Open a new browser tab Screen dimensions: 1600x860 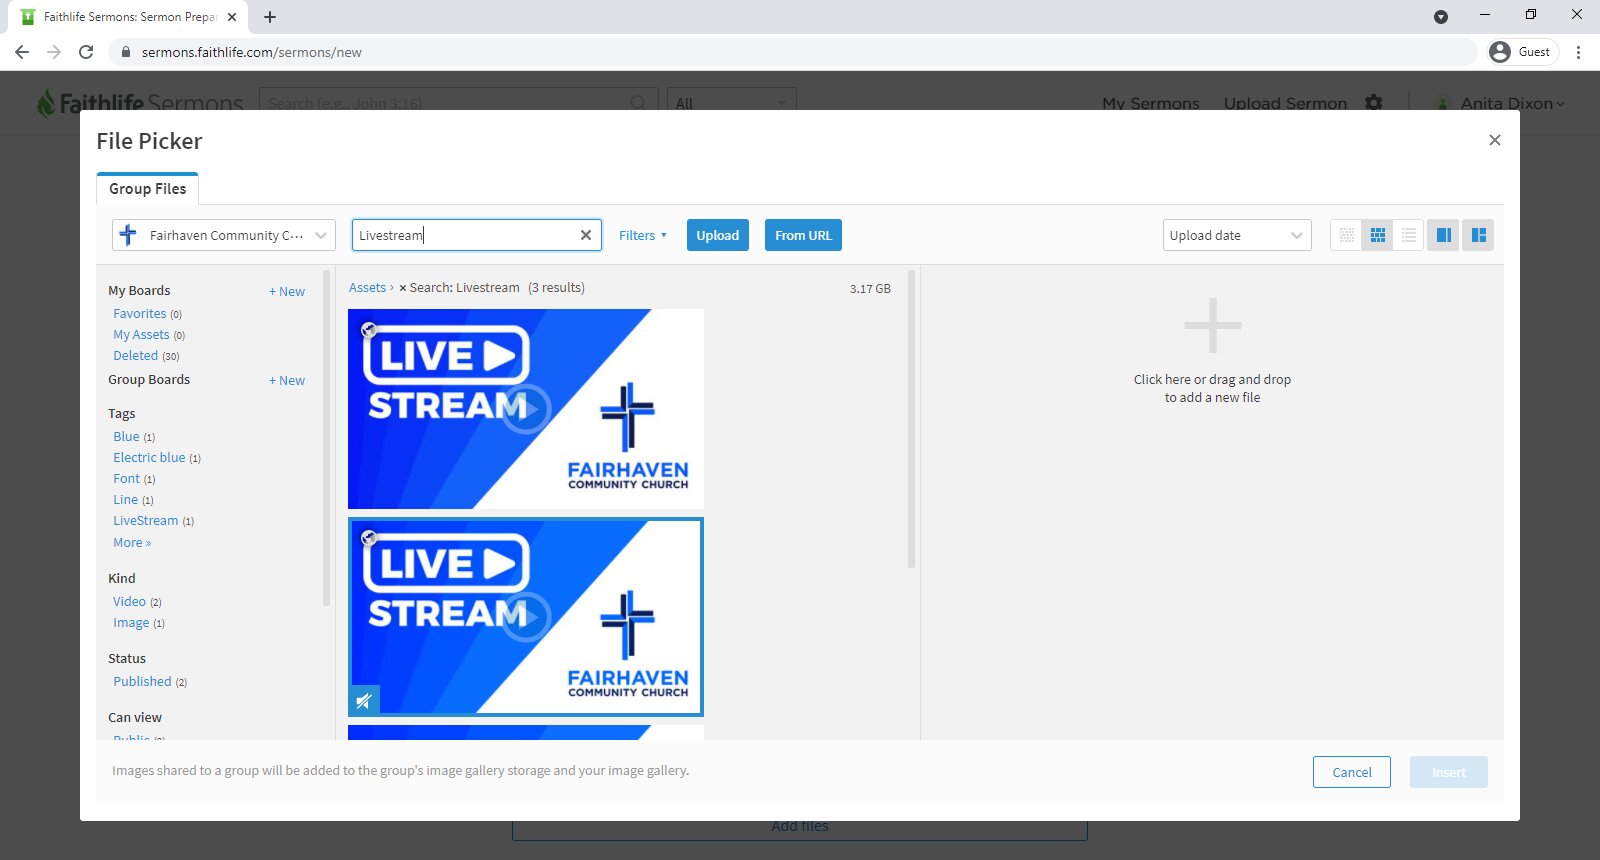click(270, 17)
